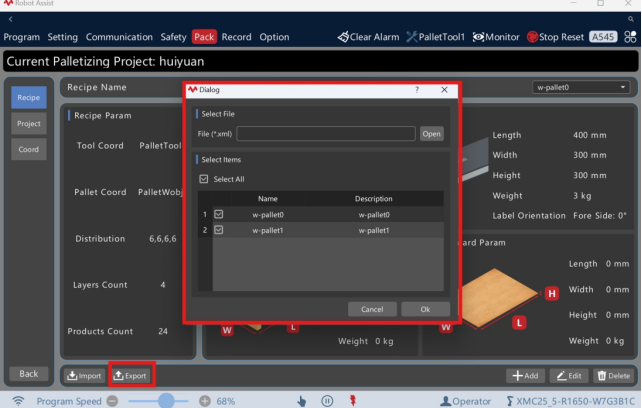642x408 pixels.
Task: Click the Edit recipe button
Action: coord(569,376)
